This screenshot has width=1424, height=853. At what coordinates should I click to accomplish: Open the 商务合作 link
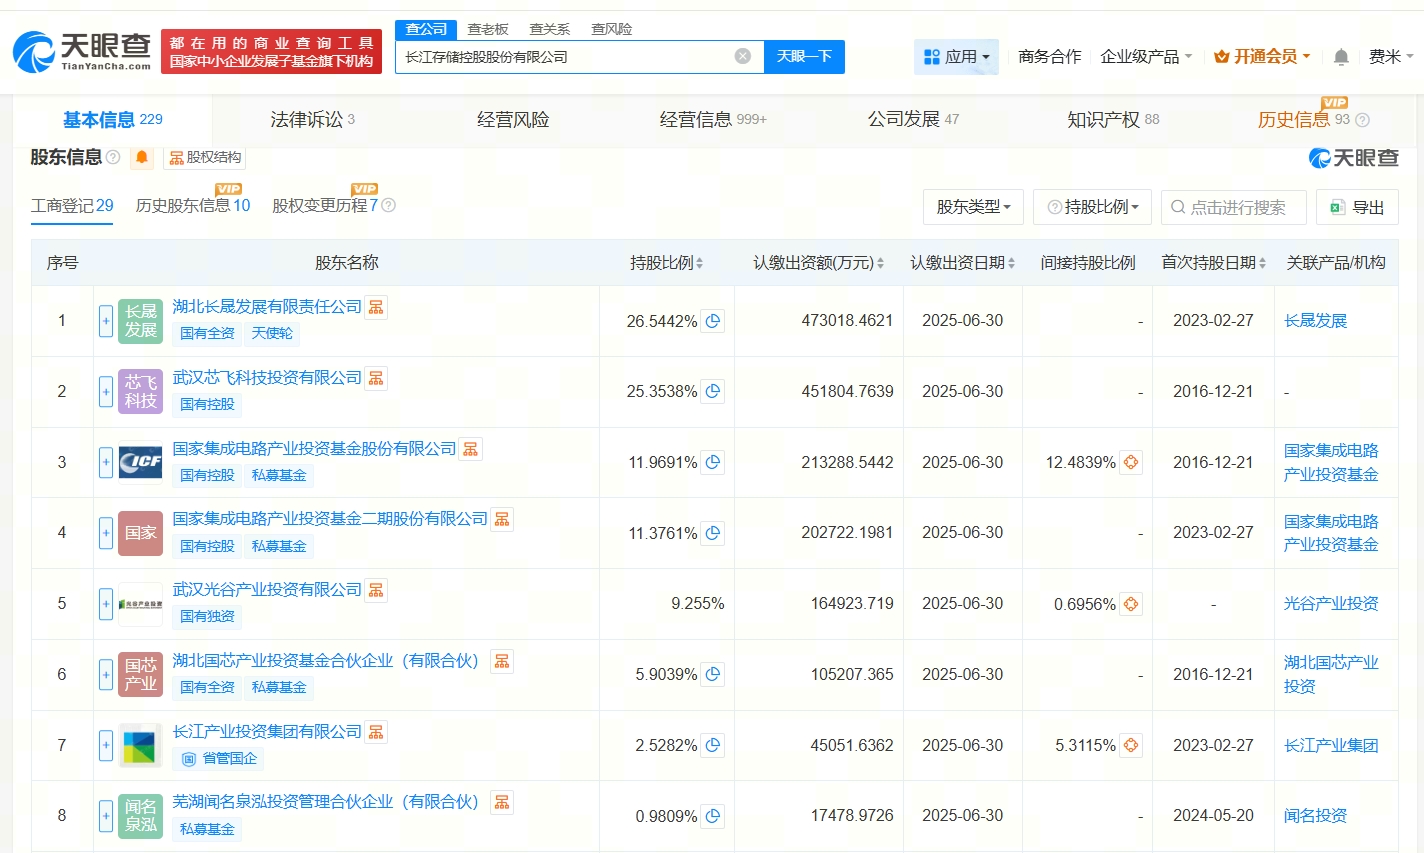click(x=1050, y=57)
